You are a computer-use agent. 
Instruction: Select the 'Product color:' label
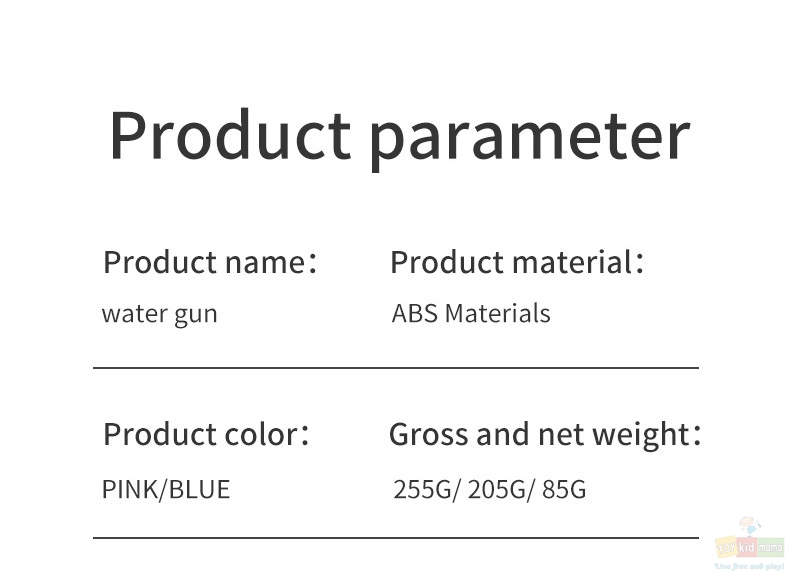coord(206,434)
